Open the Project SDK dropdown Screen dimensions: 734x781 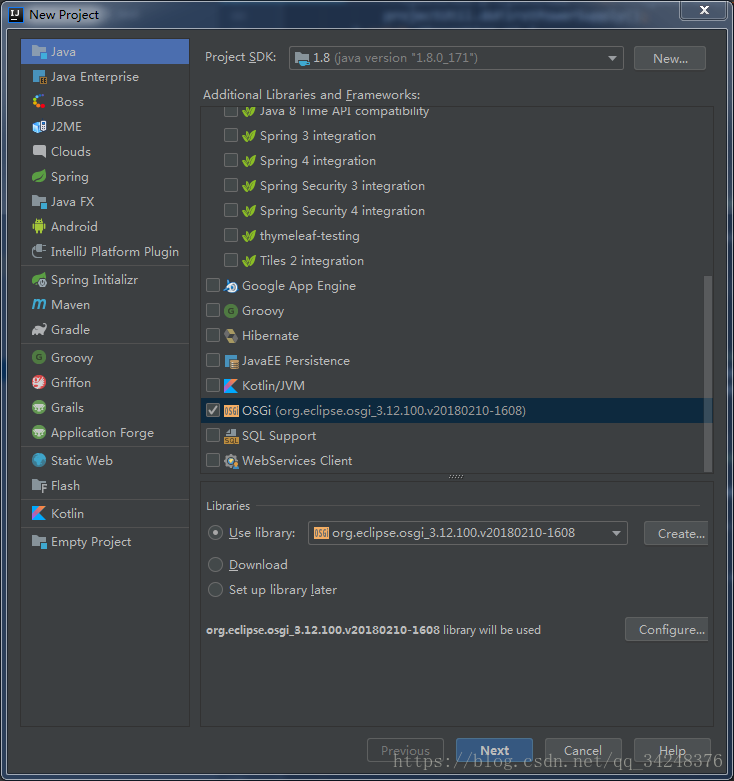(x=456, y=58)
